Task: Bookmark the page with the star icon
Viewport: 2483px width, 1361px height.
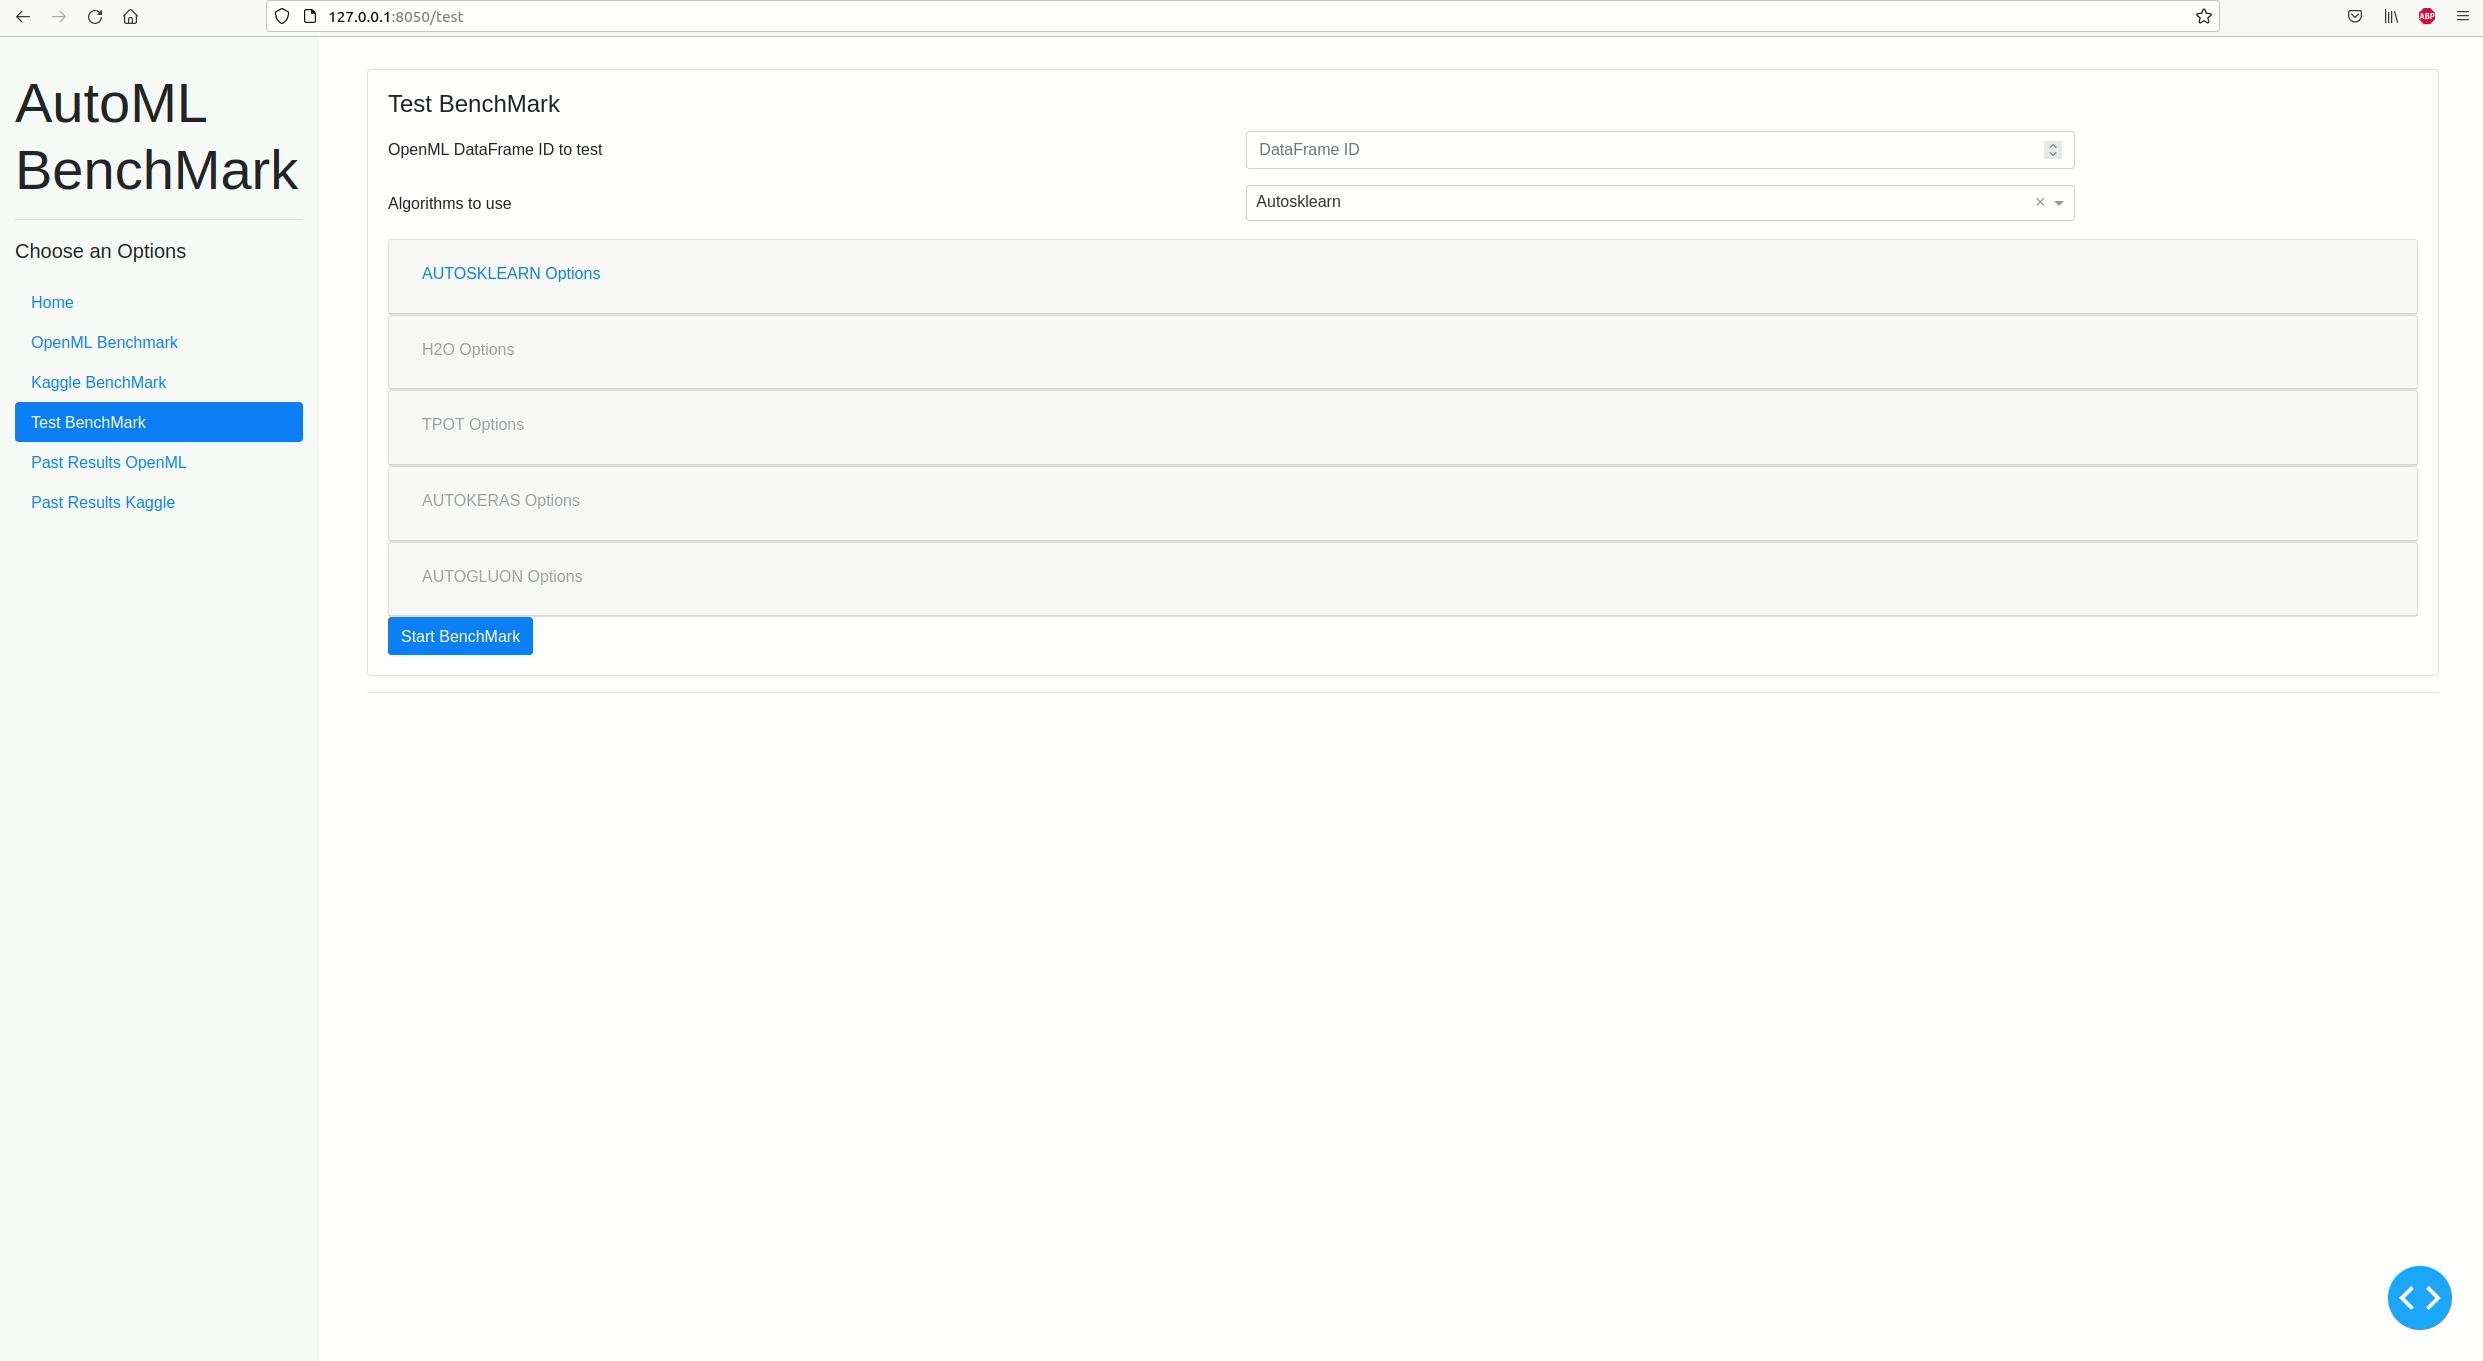Action: pyautogui.click(x=2203, y=16)
